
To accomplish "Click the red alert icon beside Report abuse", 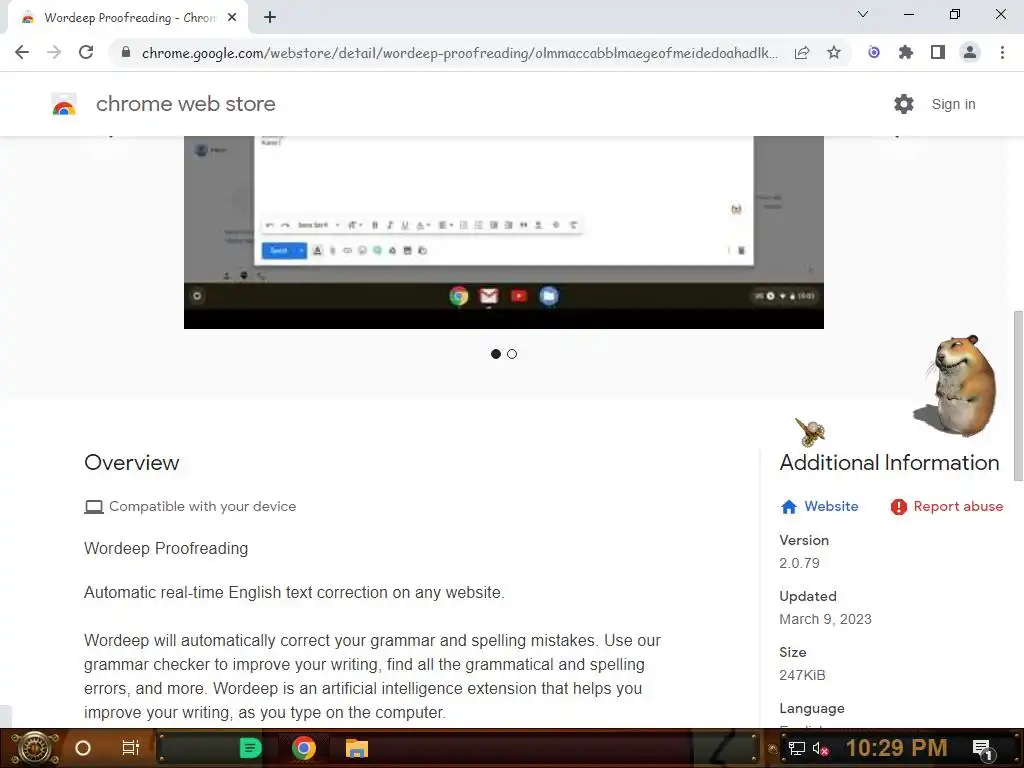I will [899, 507].
